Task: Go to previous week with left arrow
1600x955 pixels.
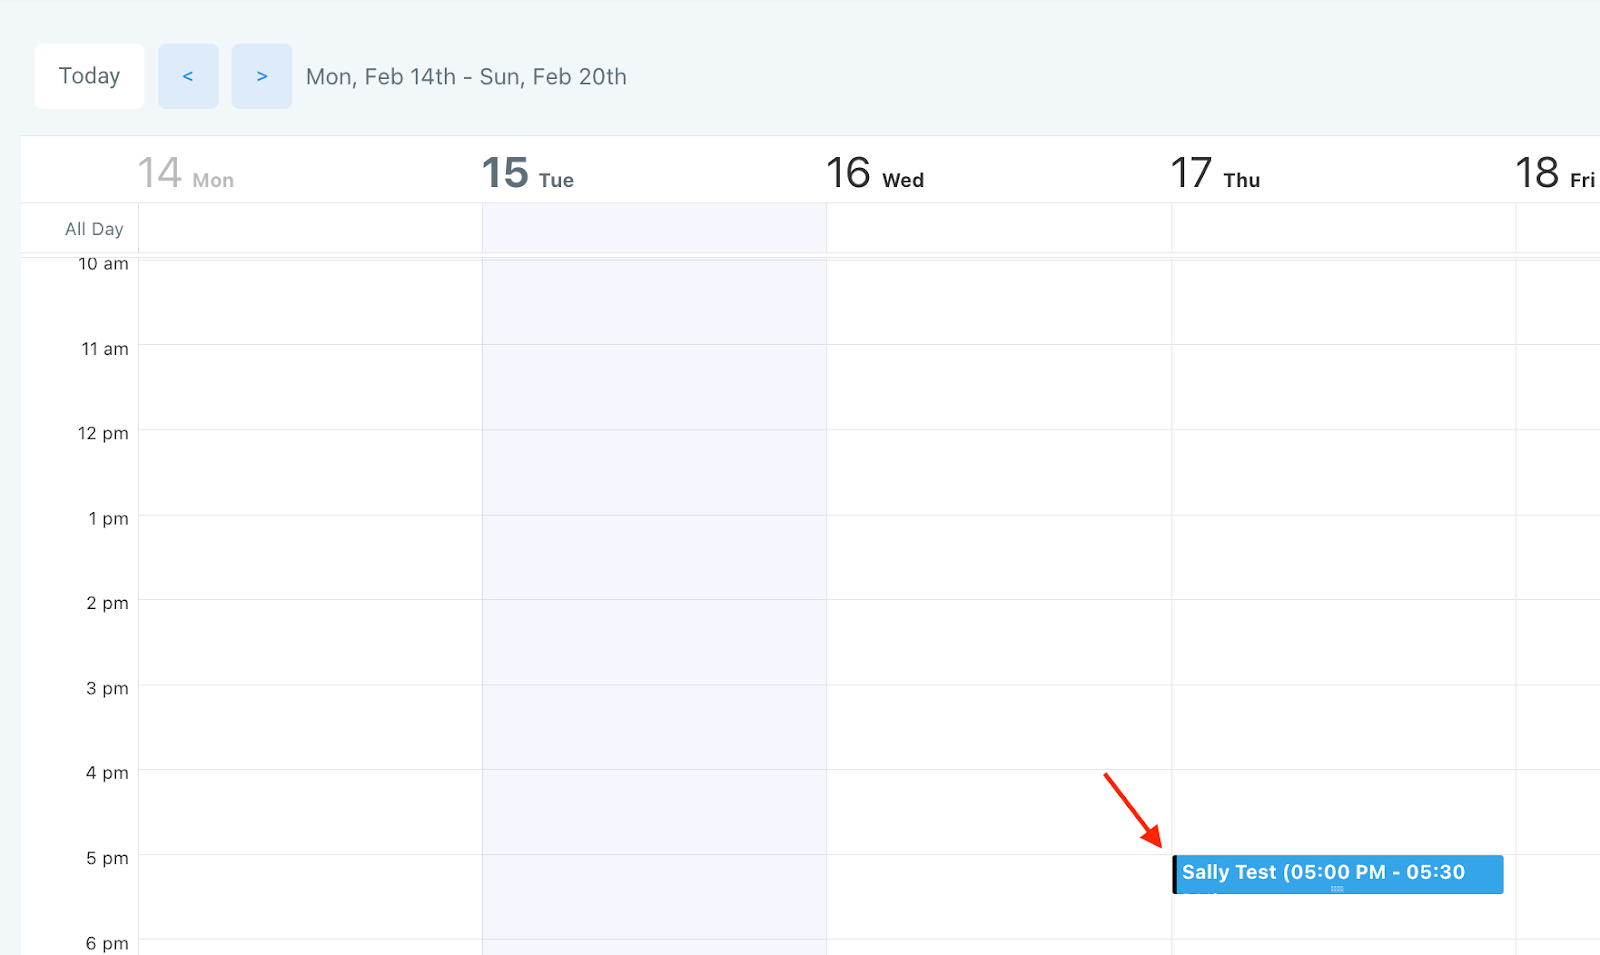Action: (188, 76)
